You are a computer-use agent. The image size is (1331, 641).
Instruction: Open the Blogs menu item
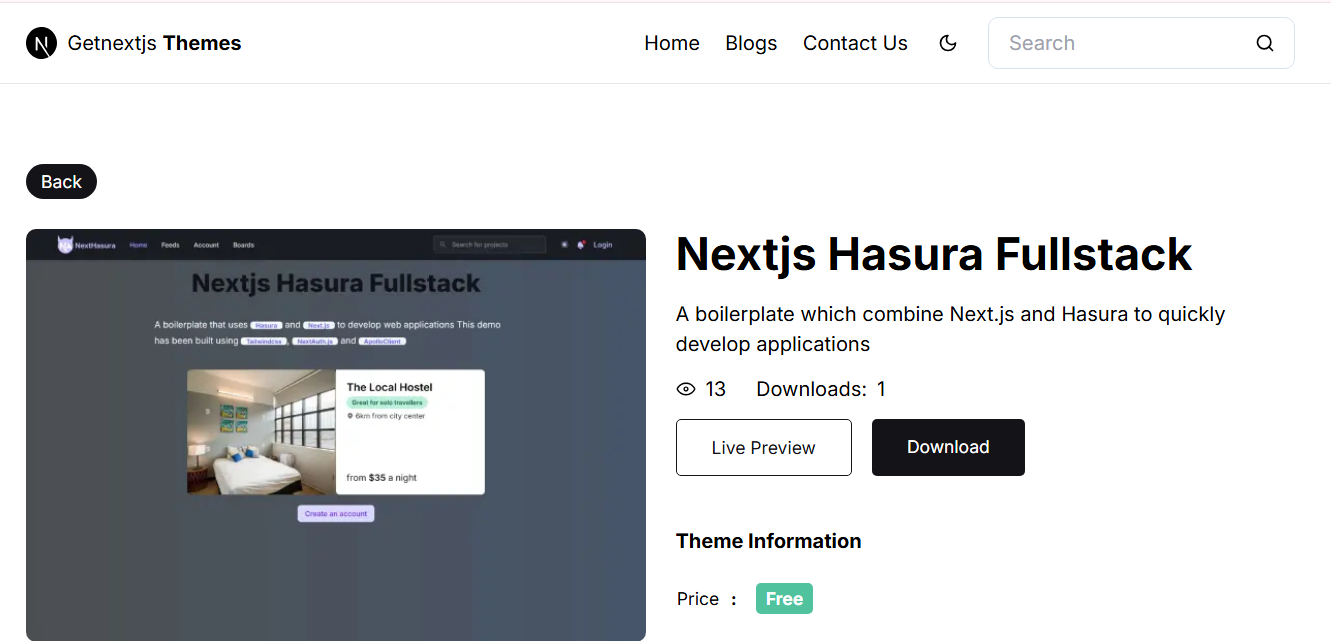(751, 43)
